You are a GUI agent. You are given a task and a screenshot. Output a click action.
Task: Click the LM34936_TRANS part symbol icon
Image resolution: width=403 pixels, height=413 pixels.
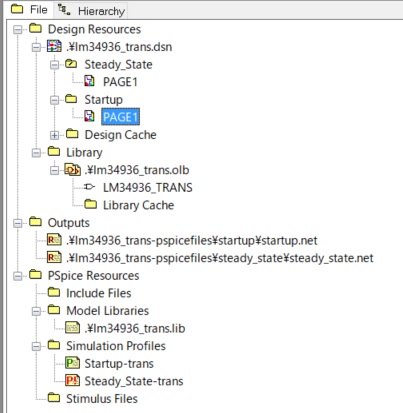(x=89, y=187)
